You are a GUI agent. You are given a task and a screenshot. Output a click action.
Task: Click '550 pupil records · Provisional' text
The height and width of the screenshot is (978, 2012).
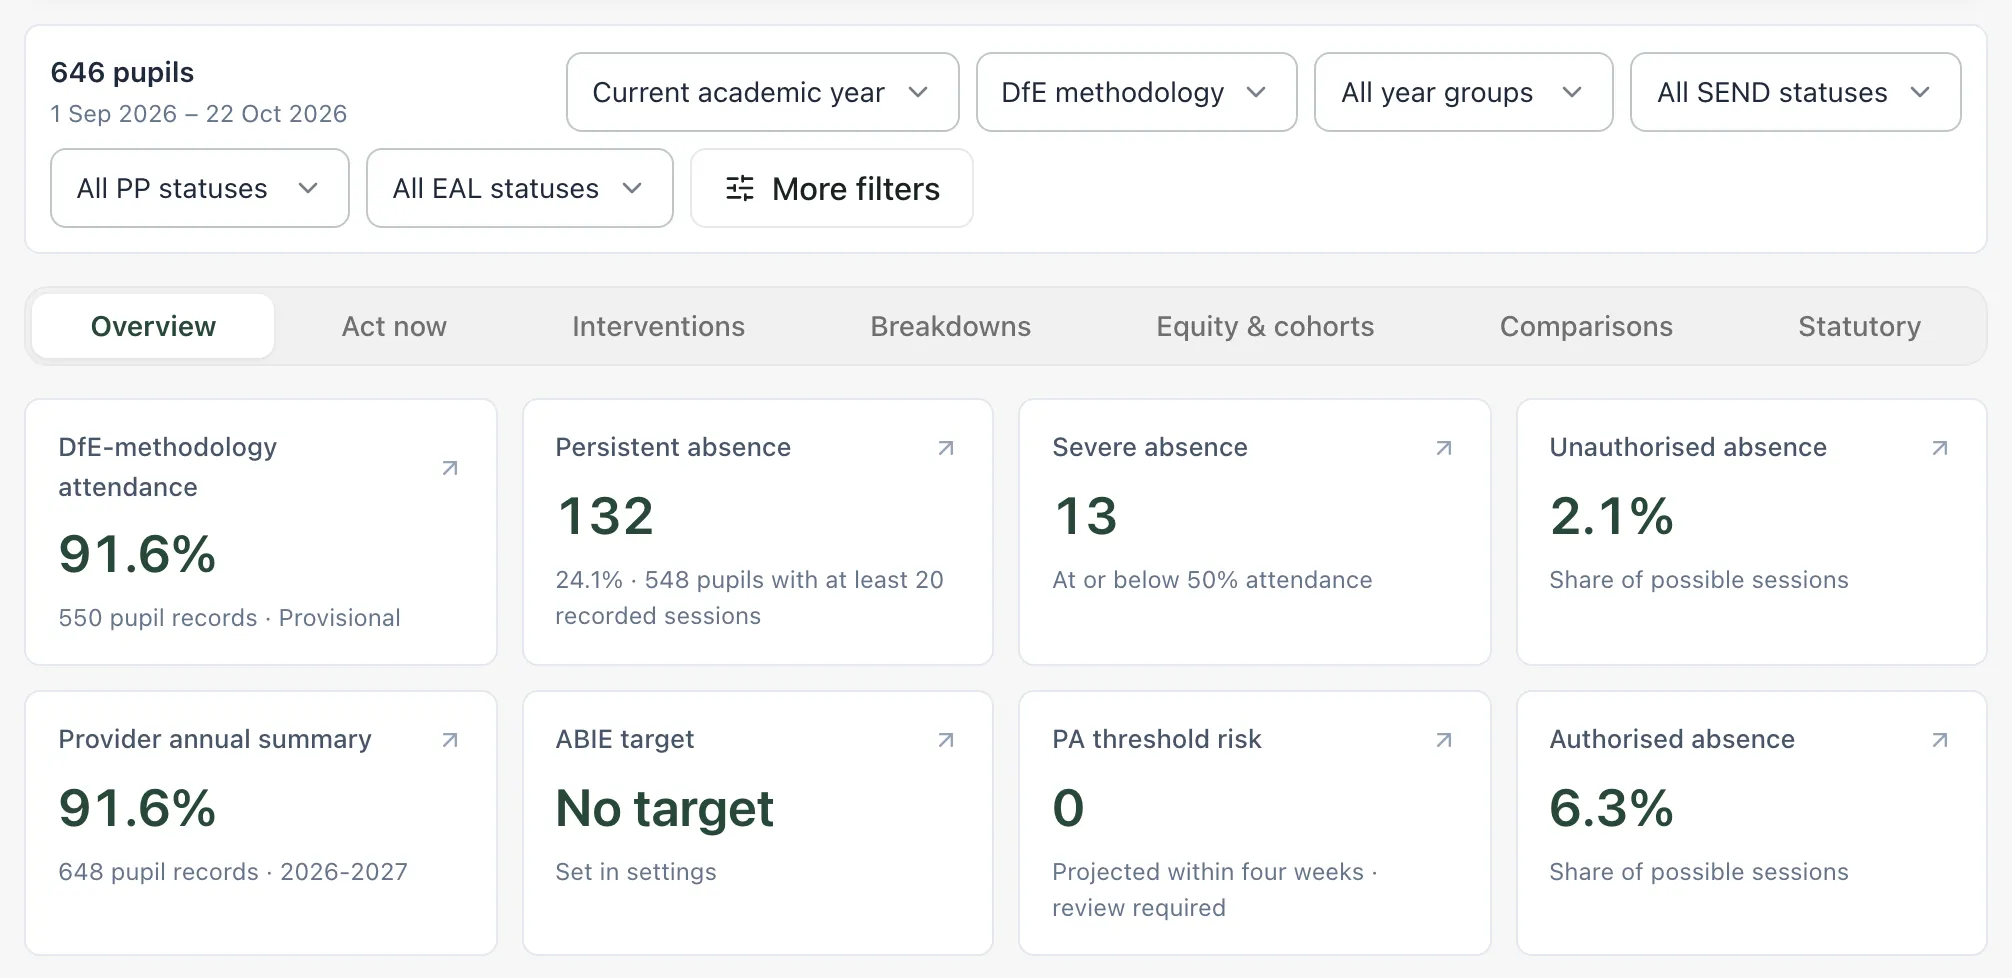coord(229,618)
